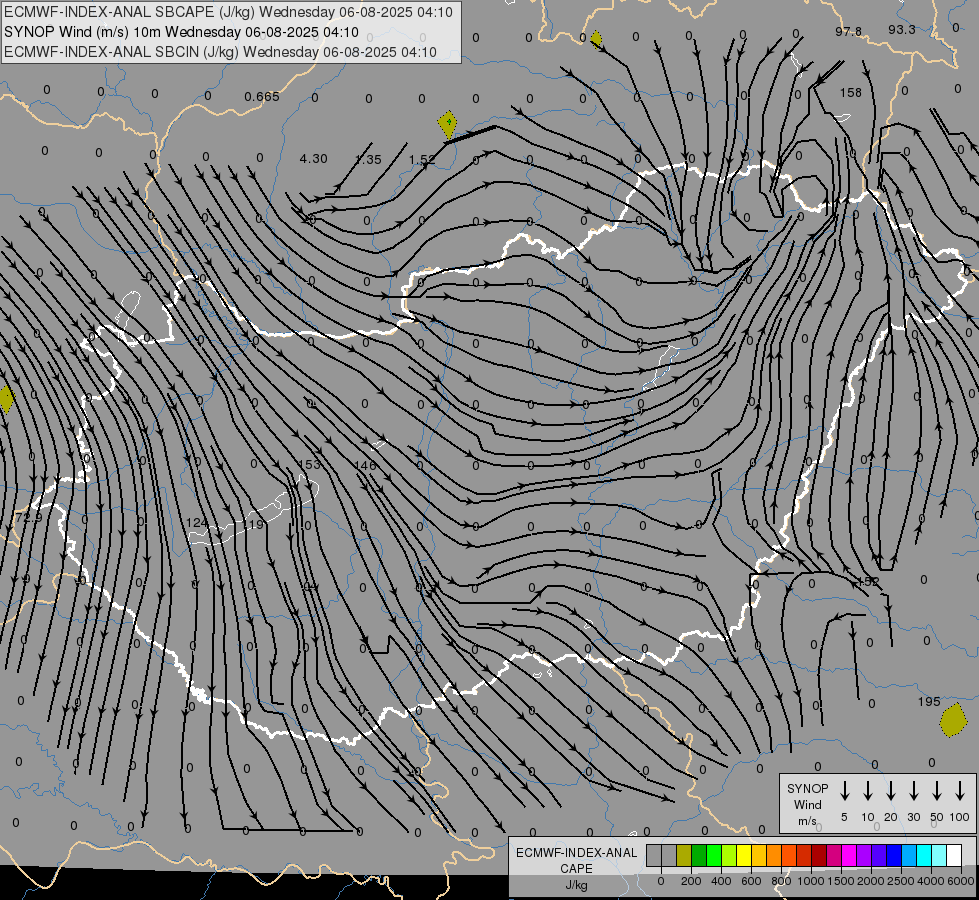The image size is (979, 900).
Task: Click the 30 m/s wind arrow in legend
Action: [x=913, y=790]
